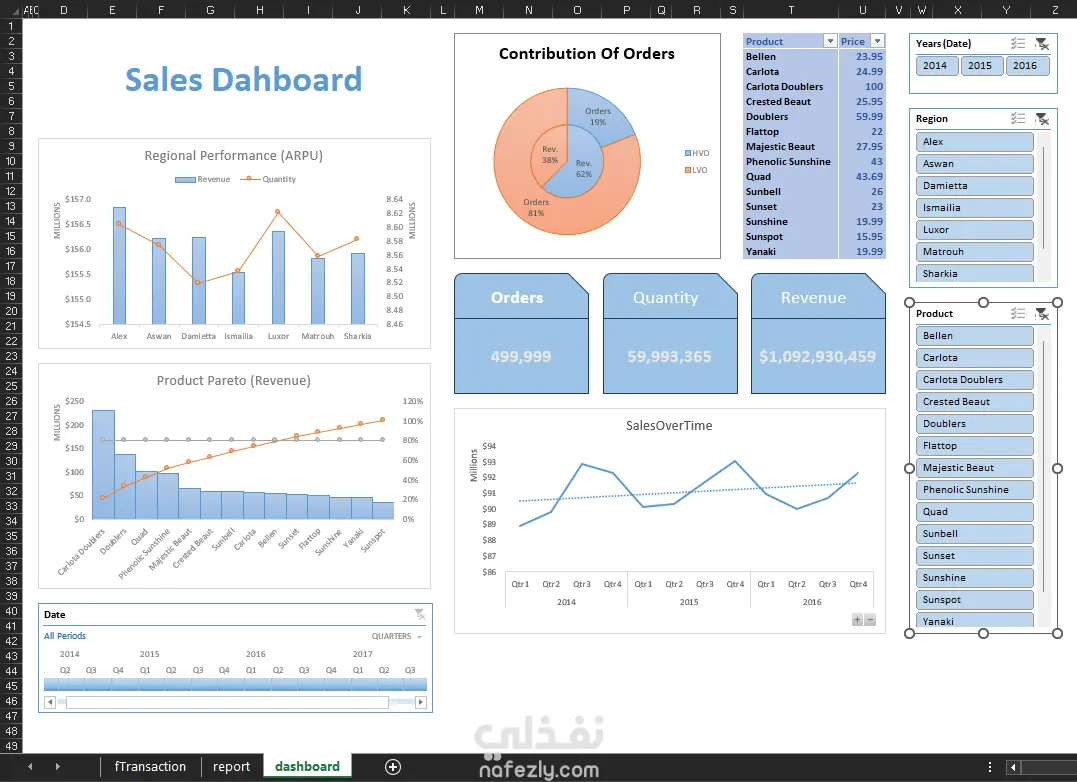Collapse the SalesOverTime chart field with minus
Viewport: 1077px width, 782px height.
point(870,620)
